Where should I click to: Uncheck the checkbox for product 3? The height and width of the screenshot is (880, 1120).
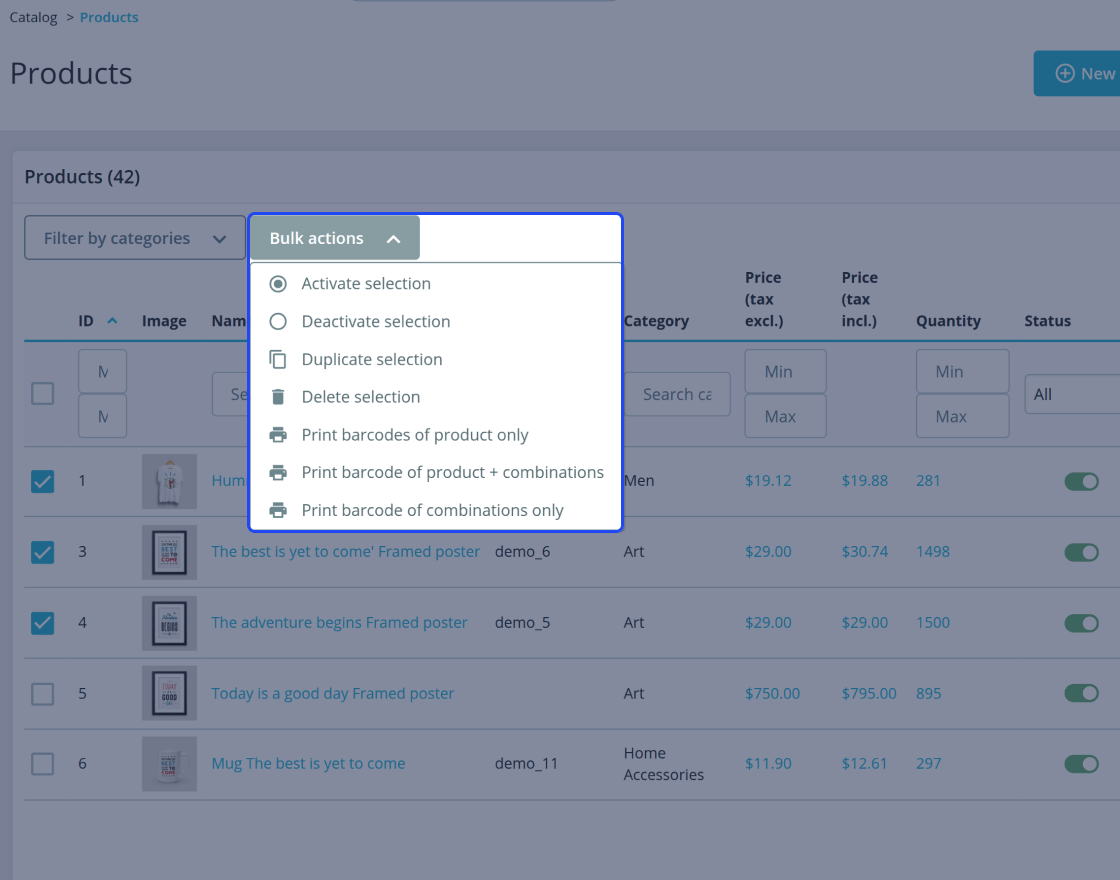(x=43, y=552)
